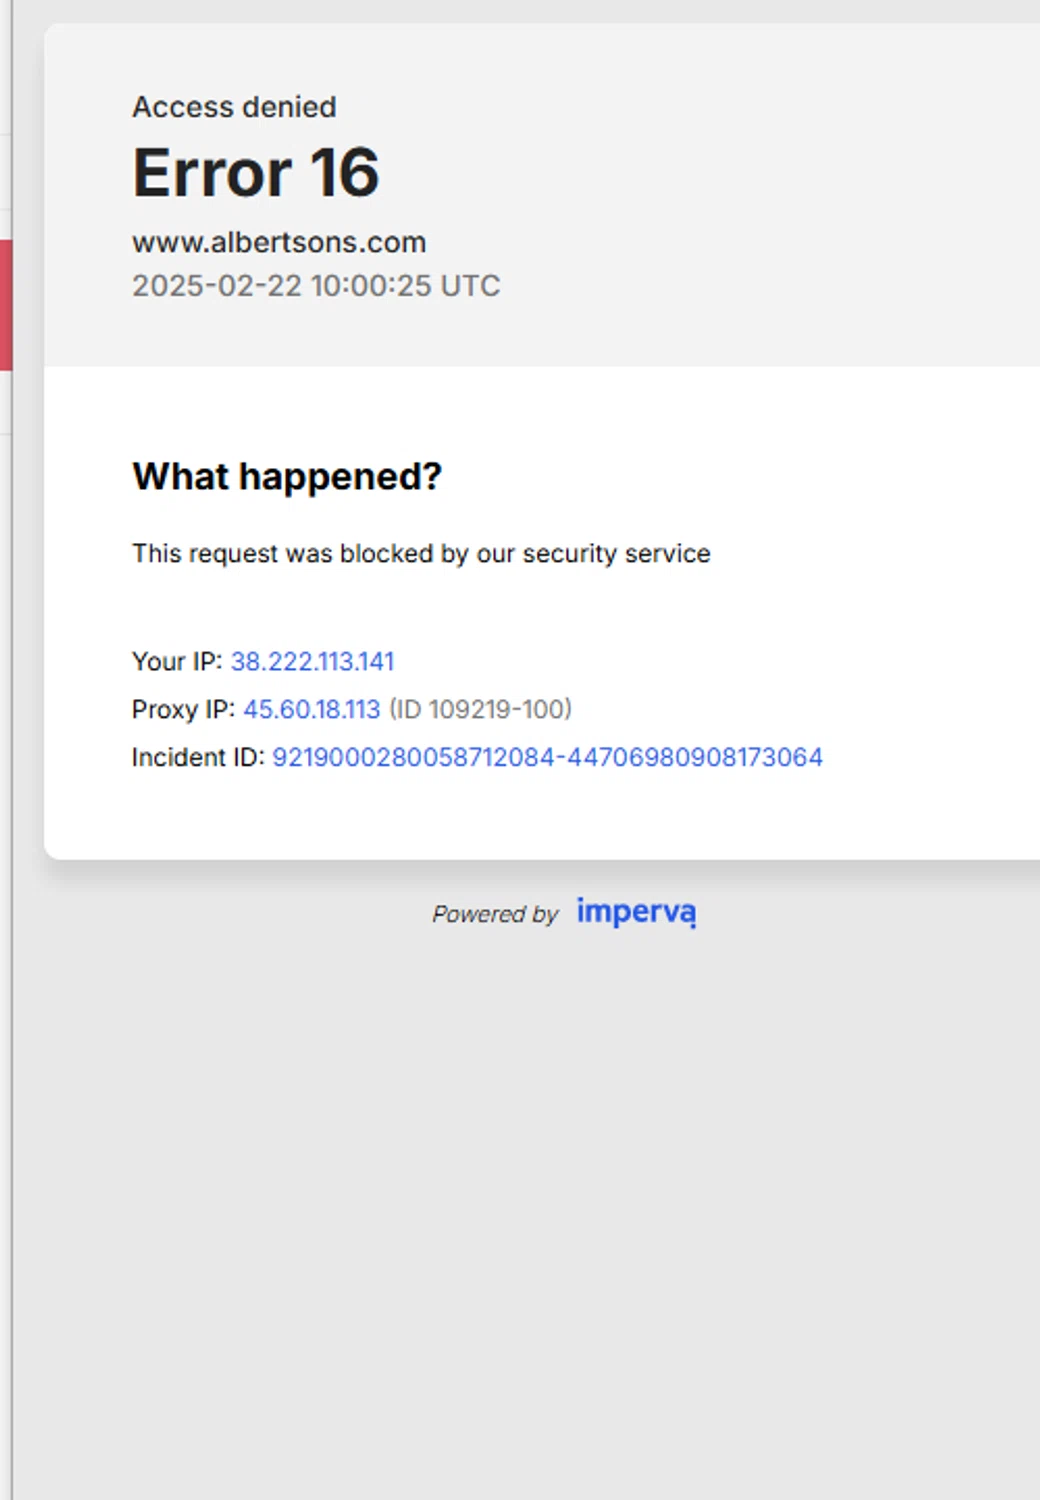This screenshot has width=1040, height=1500.
Task: Click the "Error 16" heading
Action: click(256, 173)
